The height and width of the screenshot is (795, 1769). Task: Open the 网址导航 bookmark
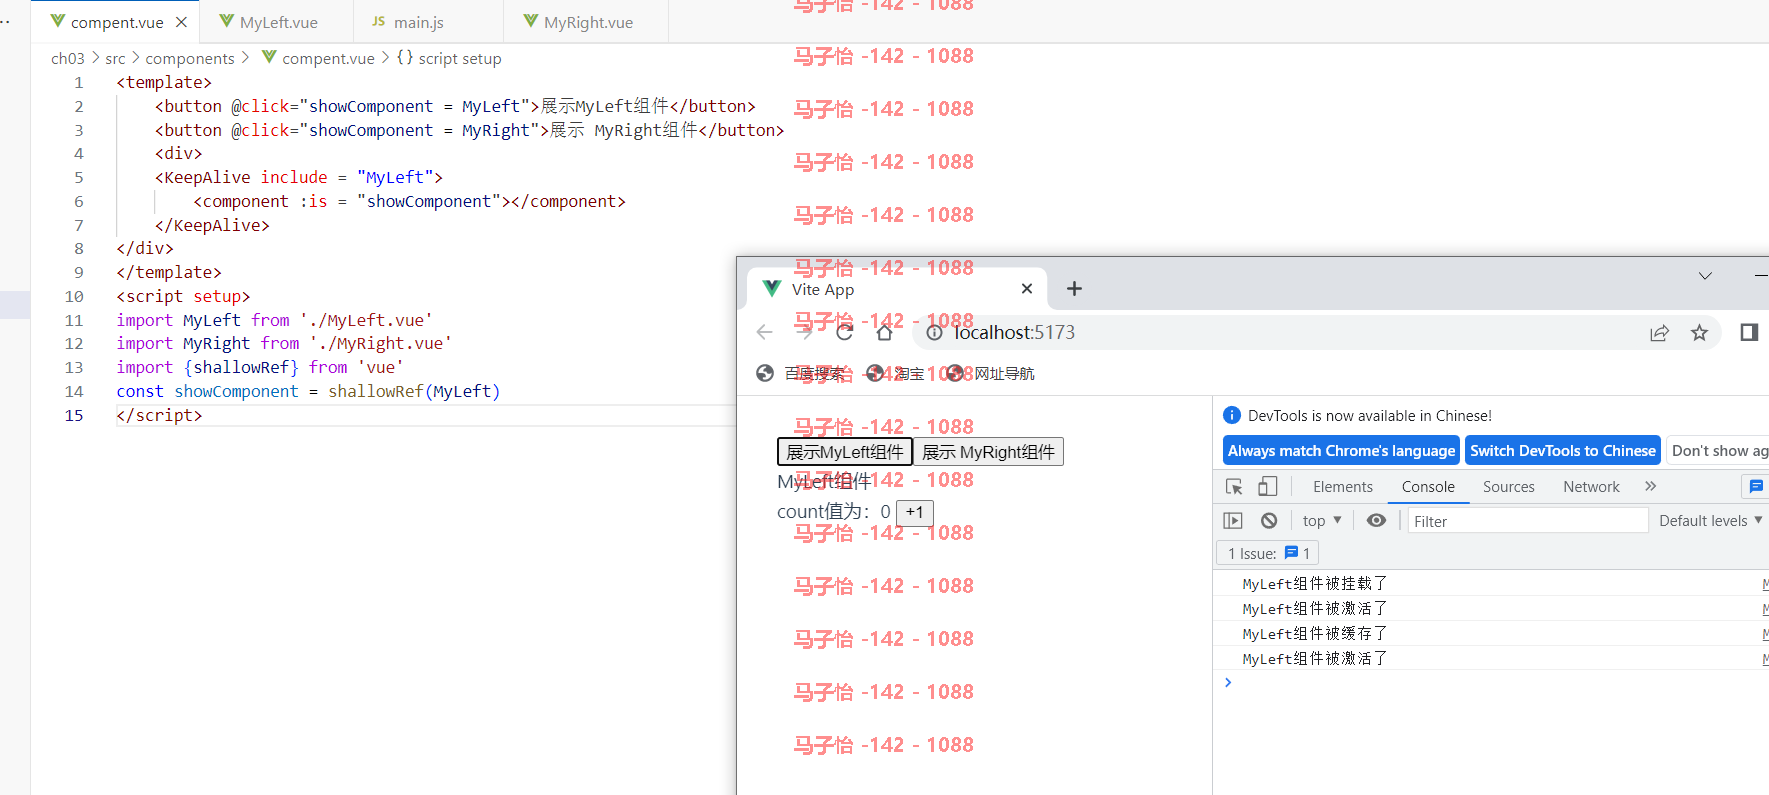[991, 373]
